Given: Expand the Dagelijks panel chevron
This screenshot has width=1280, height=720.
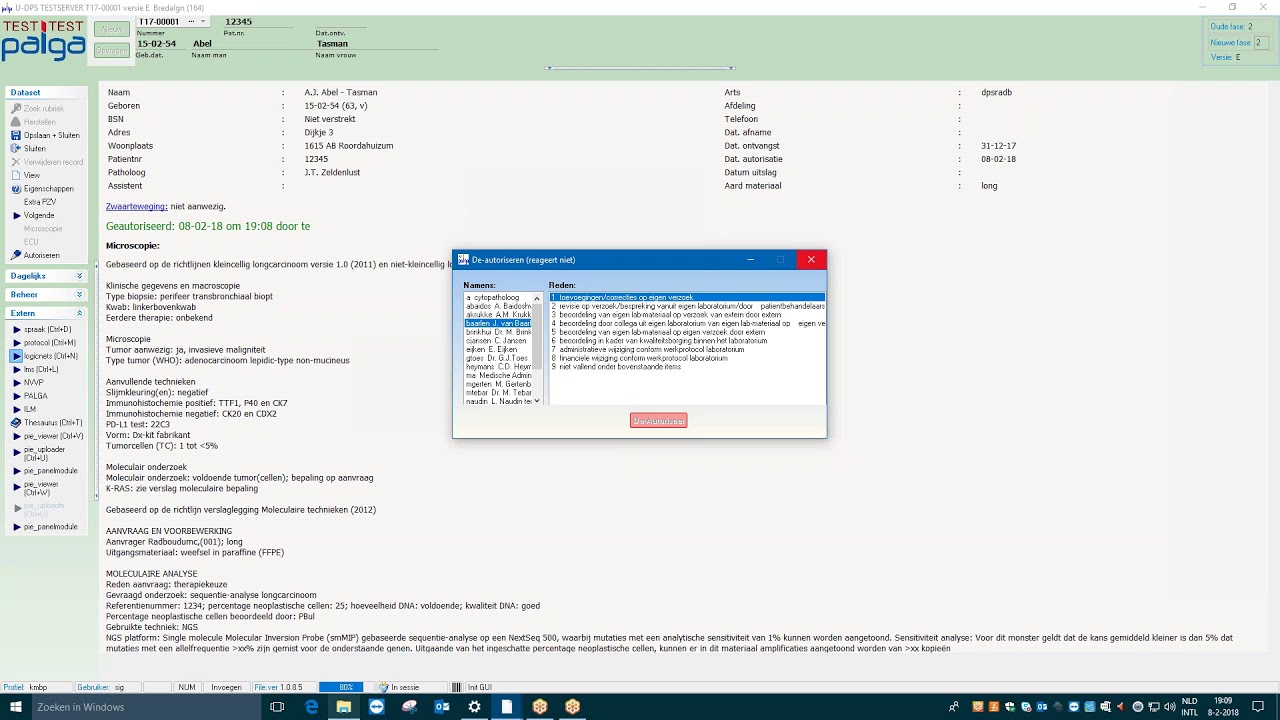Looking at the screenshot, I should (79, 276).
